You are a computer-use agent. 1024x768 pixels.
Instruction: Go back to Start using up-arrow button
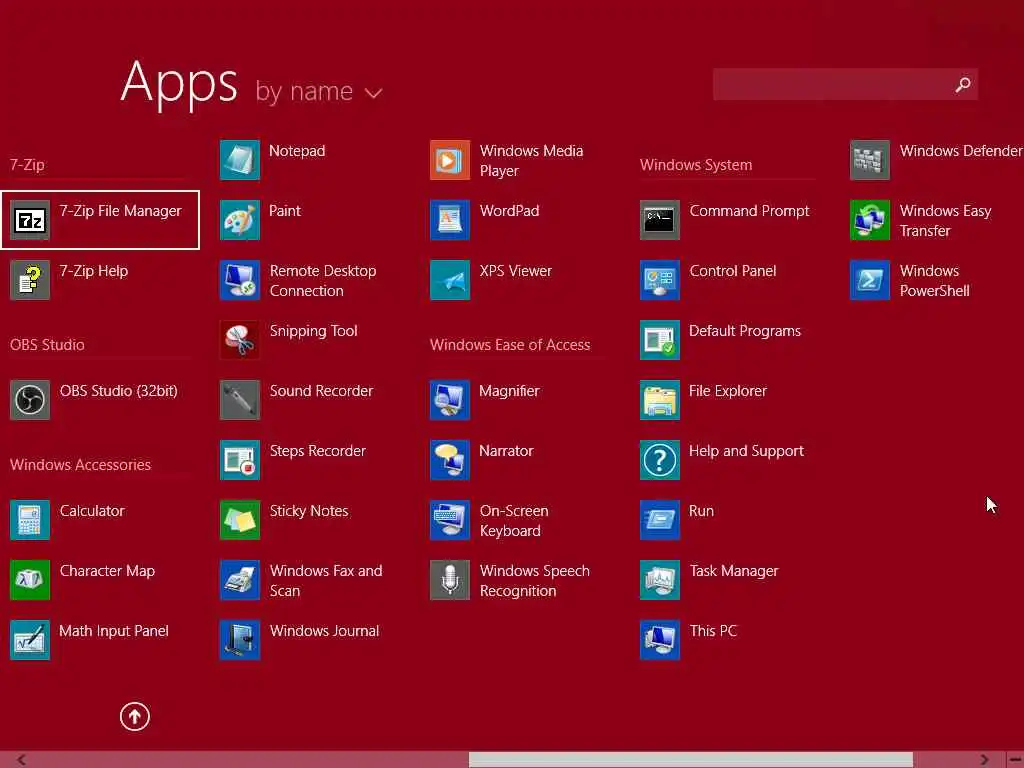pos(135,716)
